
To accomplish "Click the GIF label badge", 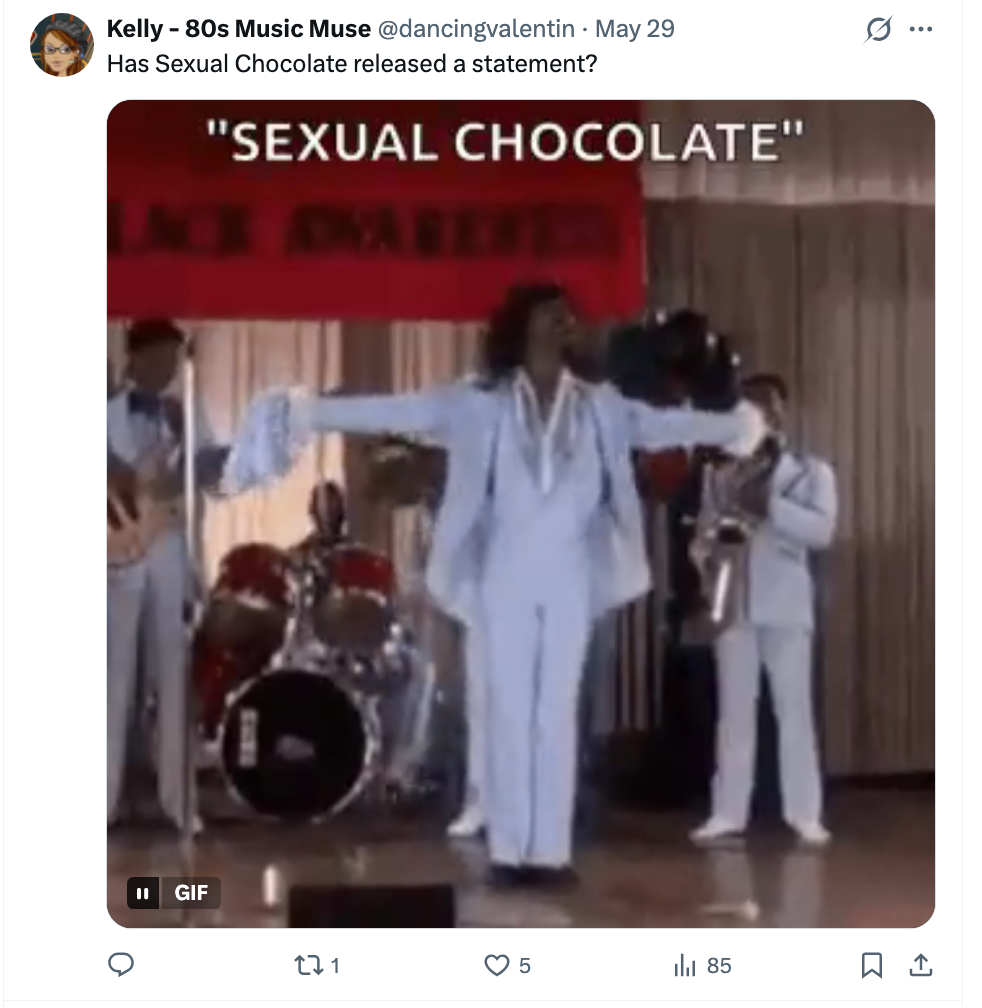I will click(191, 893).
